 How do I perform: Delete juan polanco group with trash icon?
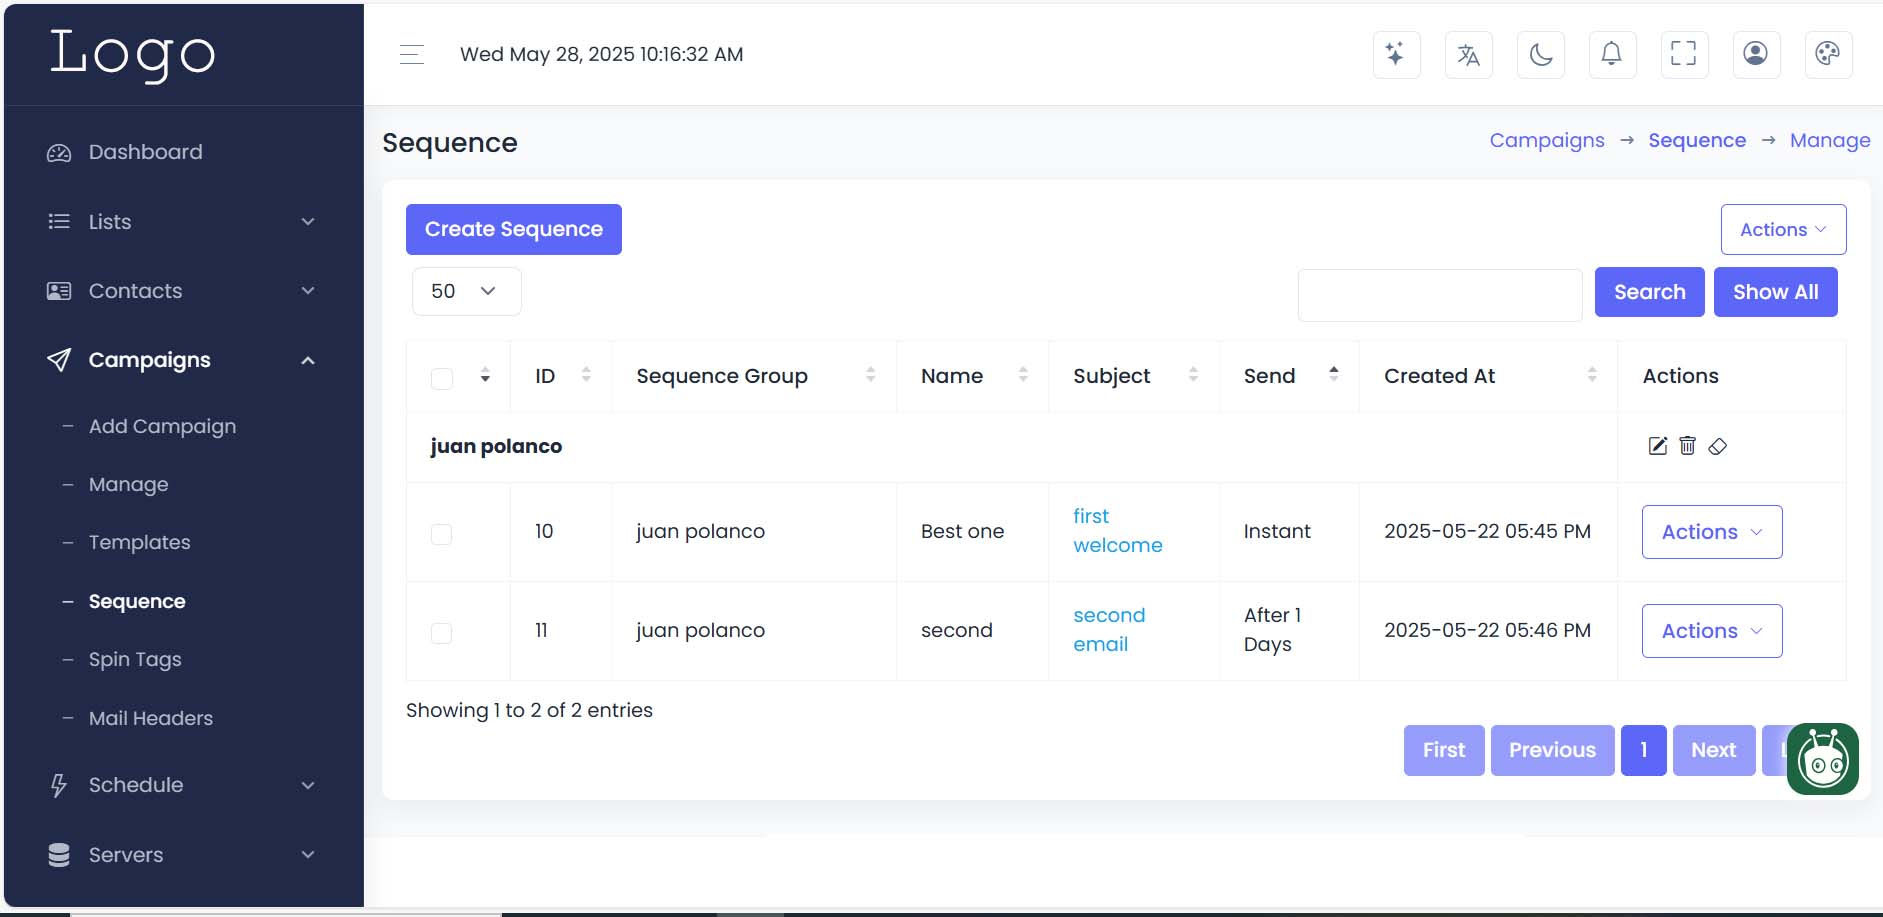coord(1687,446)
